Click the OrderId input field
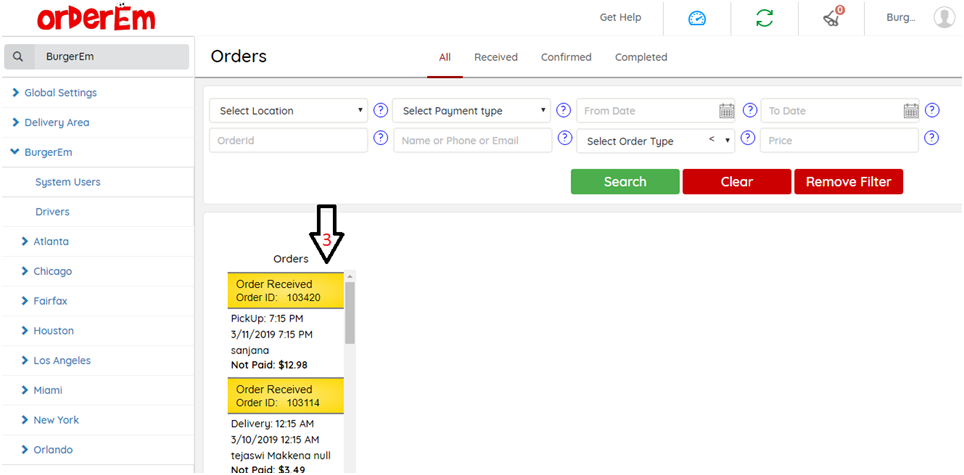Screen dimensions: 964x475 (x=289, y=141)
